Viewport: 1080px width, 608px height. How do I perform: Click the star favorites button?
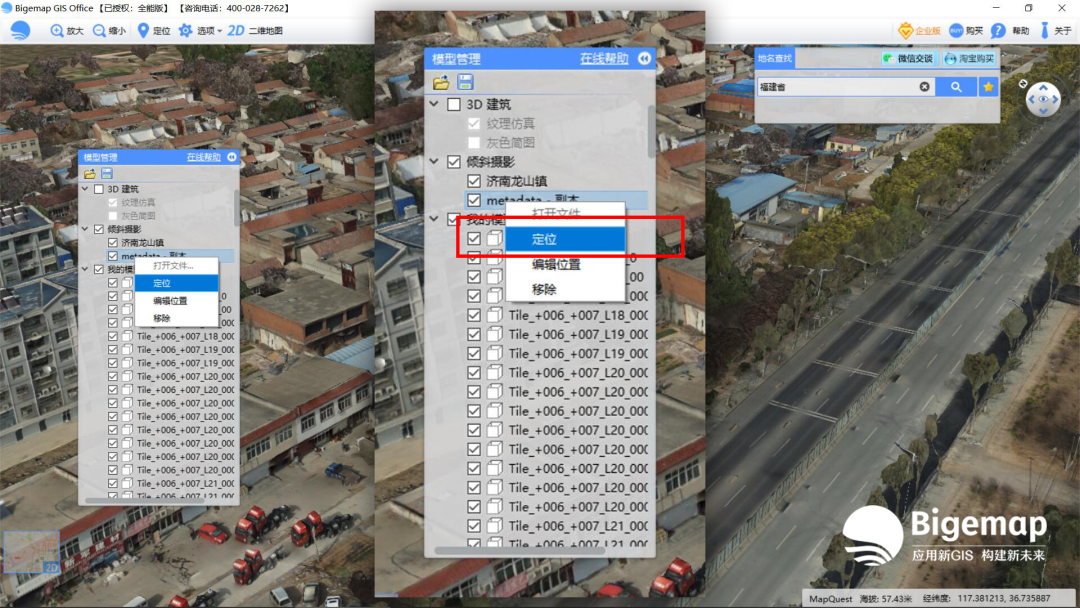(x=988, y=87)
